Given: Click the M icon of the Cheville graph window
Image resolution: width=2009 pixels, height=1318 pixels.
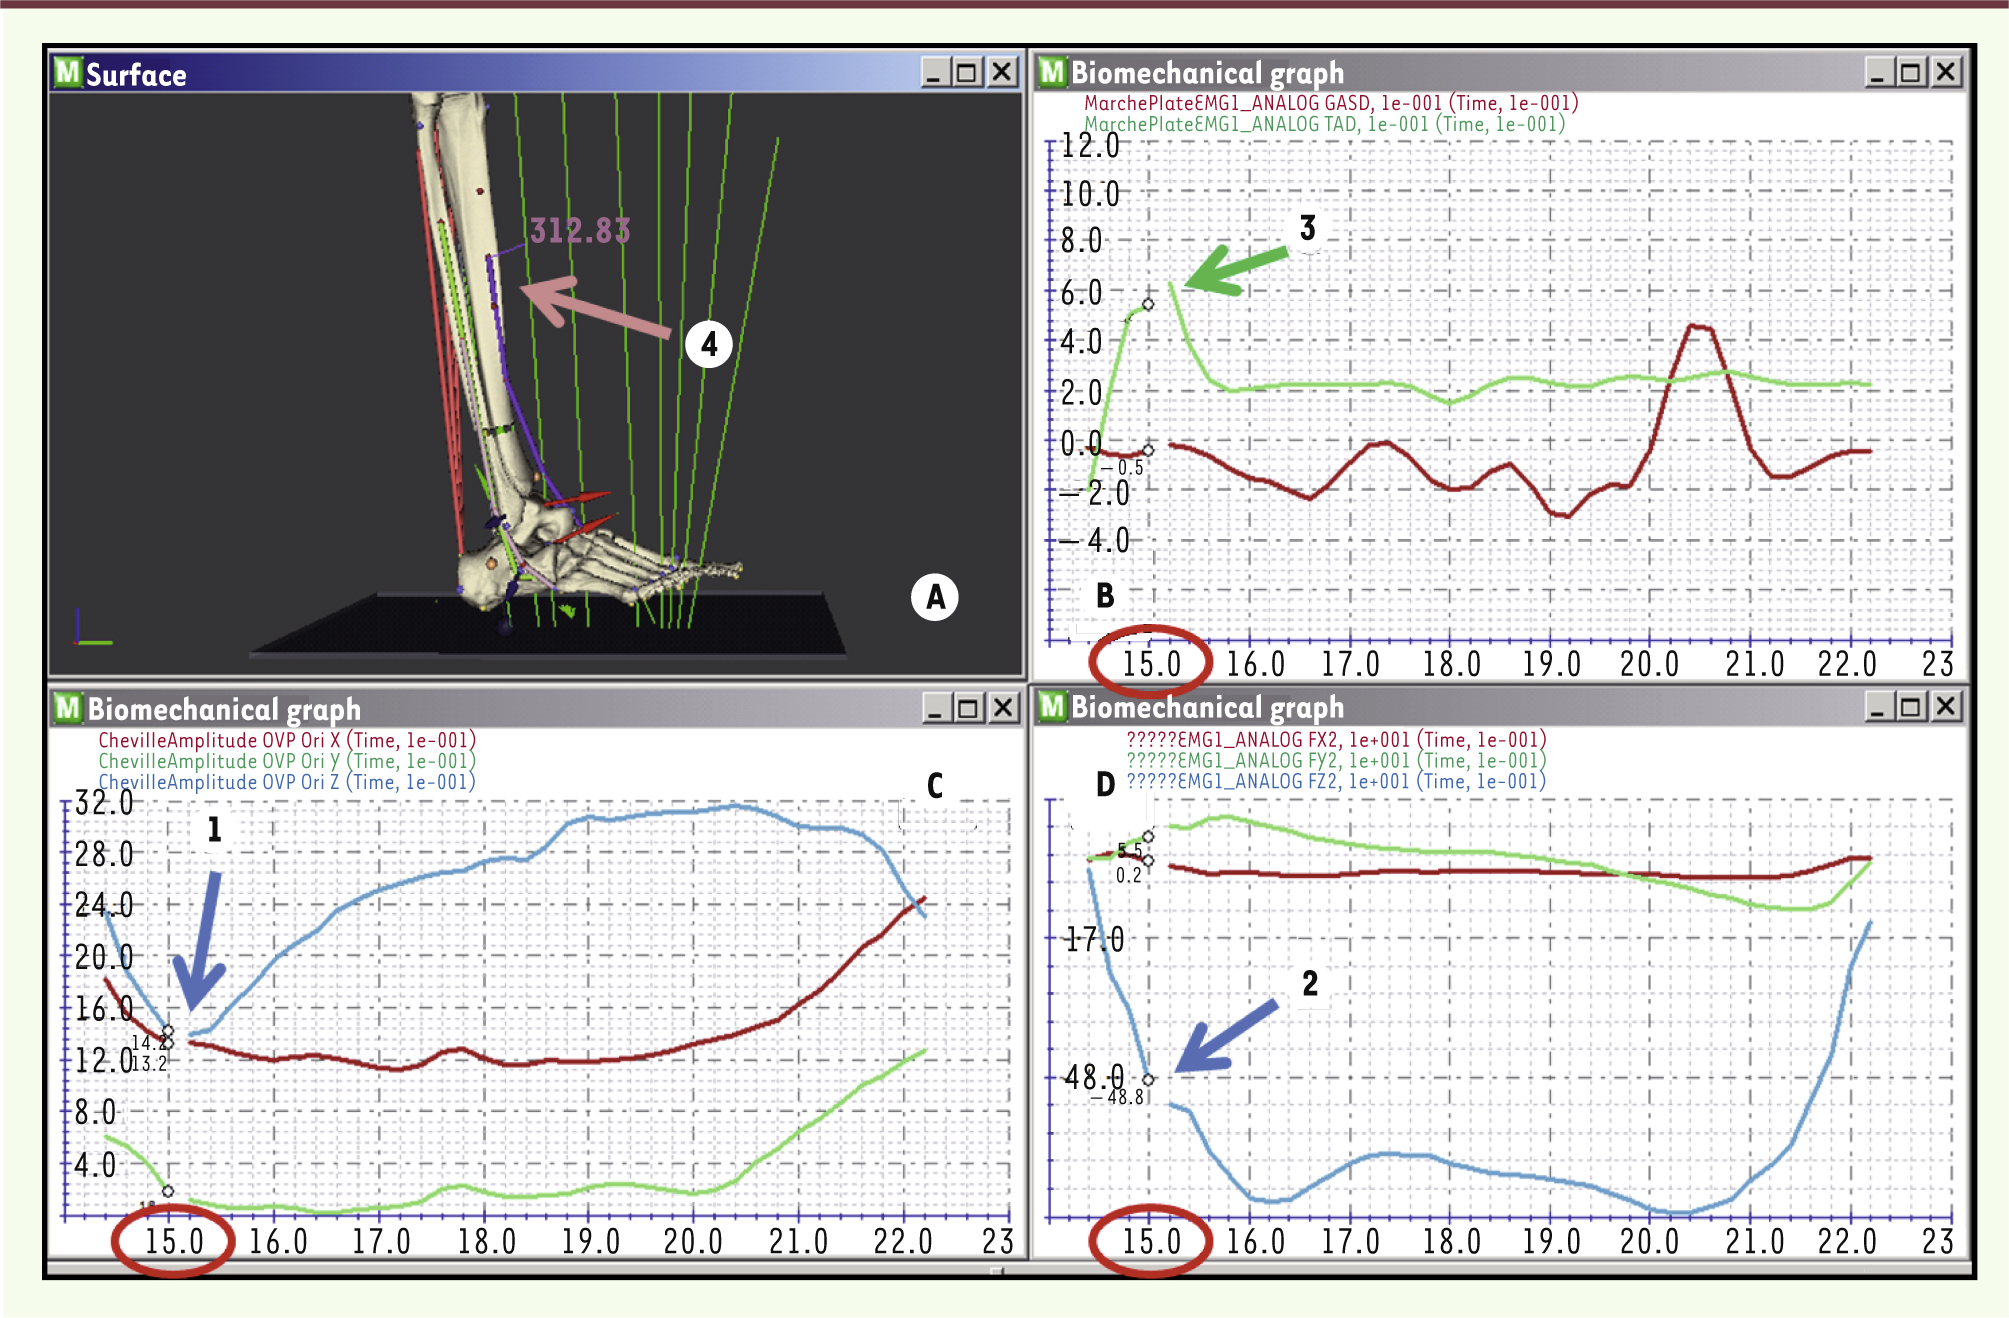Looking at the screenshot, I should [x=67, y=708].
